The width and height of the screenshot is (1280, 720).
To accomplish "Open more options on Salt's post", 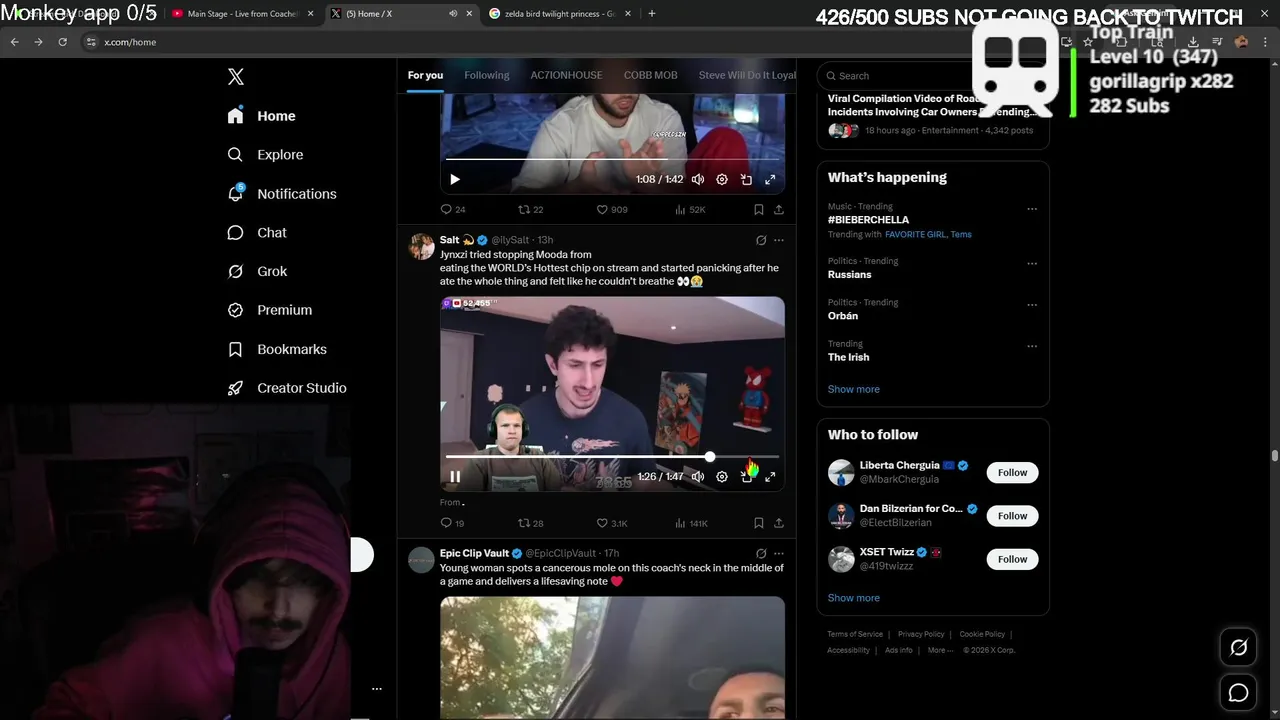I will (x=779, y=240).
